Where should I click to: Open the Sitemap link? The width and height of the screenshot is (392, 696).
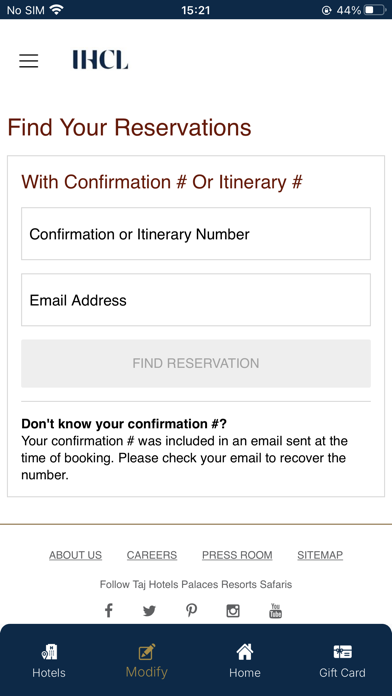pyautogui.click(x=320, y=555)
